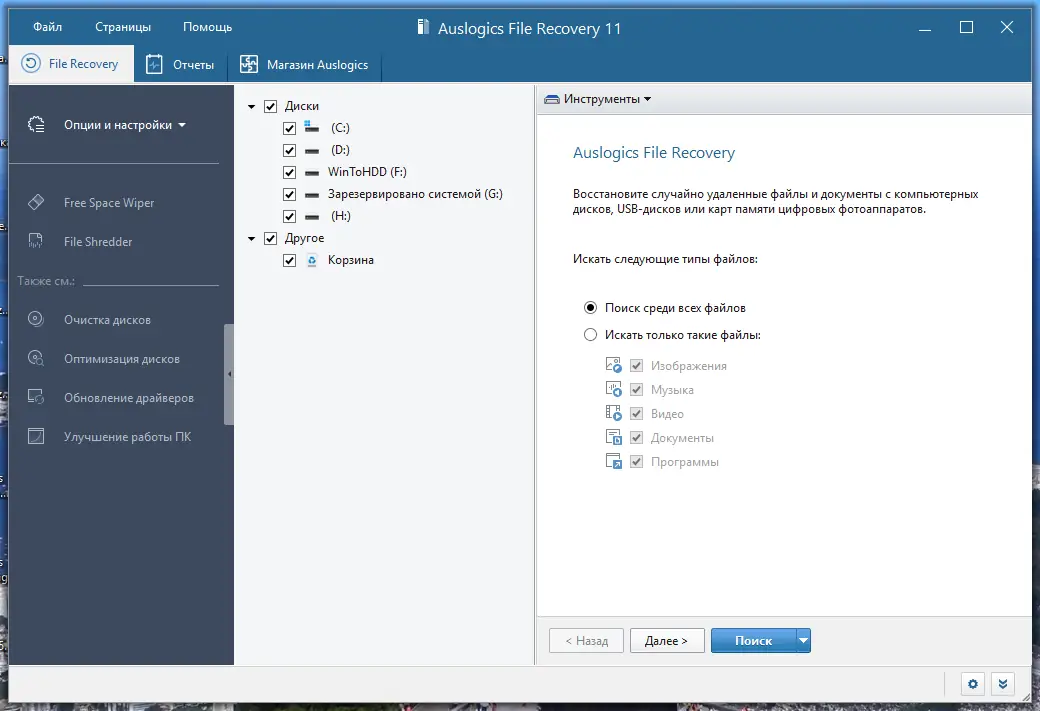Image resolution: width=1040 pixels, height=711 pixels.
Task: Uncheck the WinToHDD (F:) checkbox
Action: click(289, 172)
